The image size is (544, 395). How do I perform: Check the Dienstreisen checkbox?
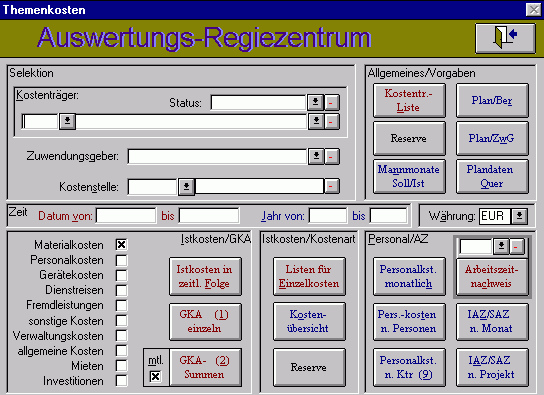click(121, 290)
